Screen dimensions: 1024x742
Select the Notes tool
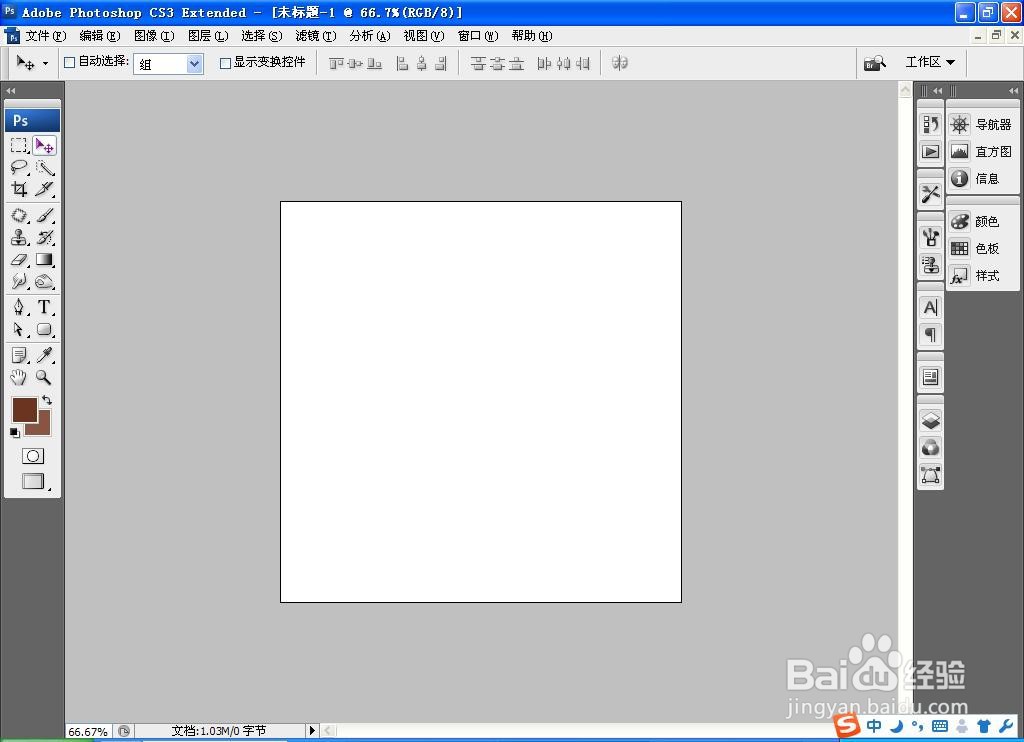(x=19, y=355)
